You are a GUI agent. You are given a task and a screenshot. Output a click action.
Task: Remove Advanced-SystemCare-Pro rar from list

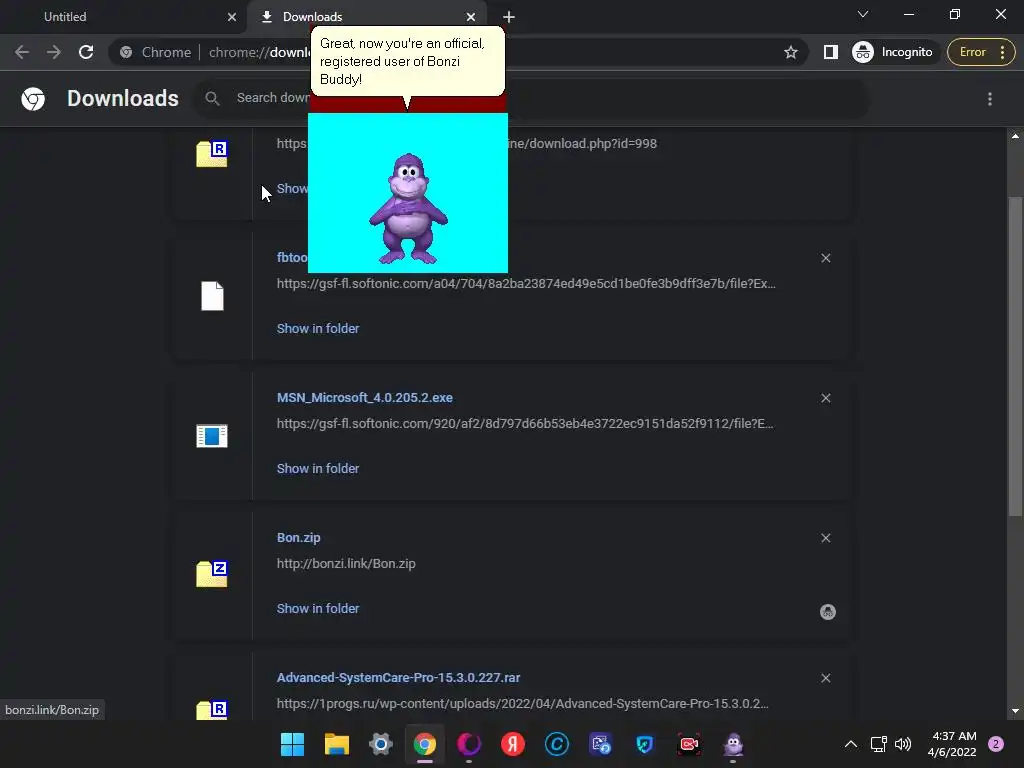pyautogui.click(x=825, y=678)
